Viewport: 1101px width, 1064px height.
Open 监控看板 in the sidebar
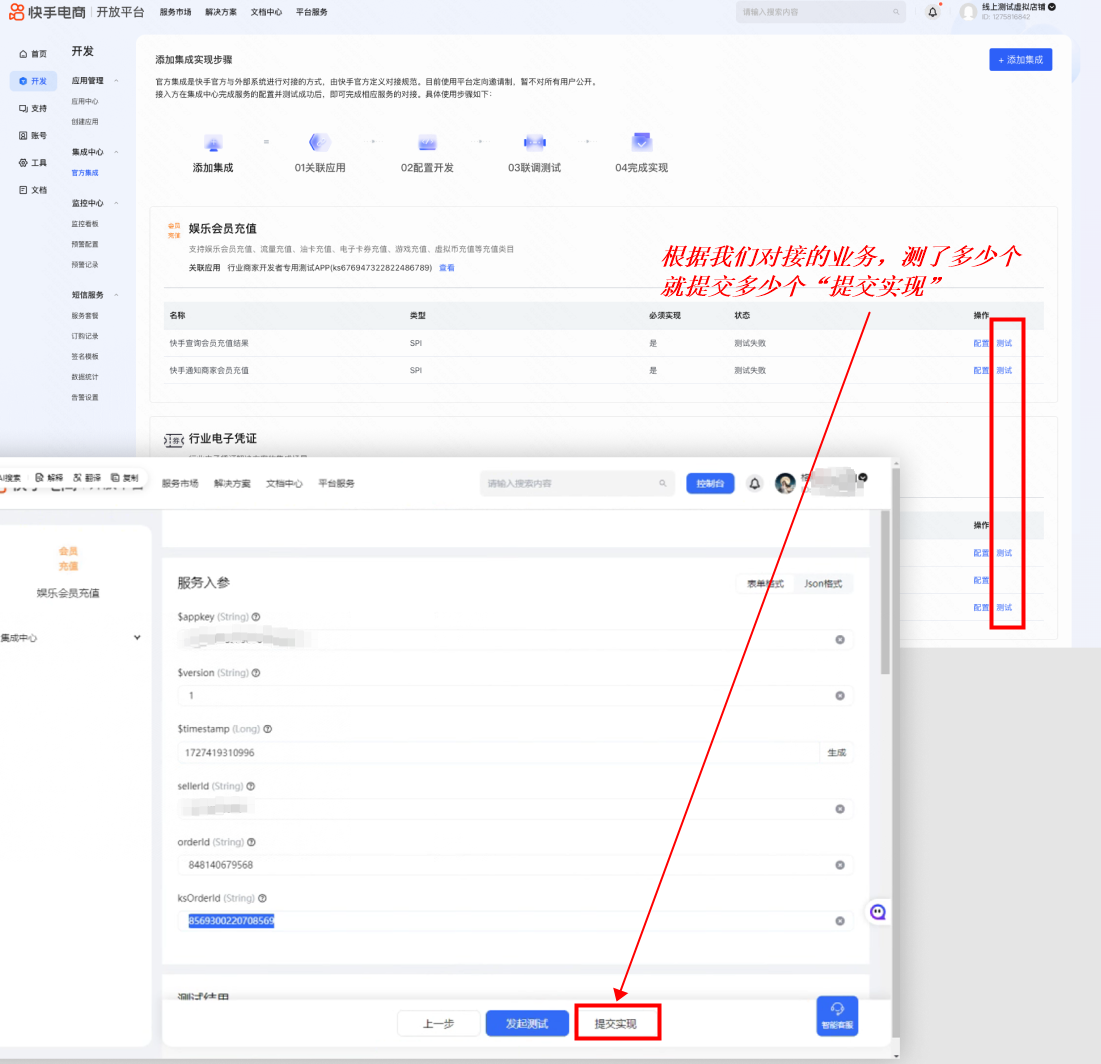(x=85, y=224)
